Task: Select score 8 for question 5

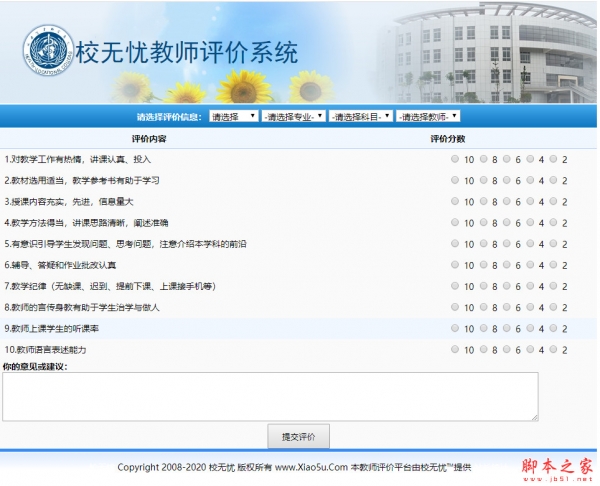Action: click(x=484, y=243)
